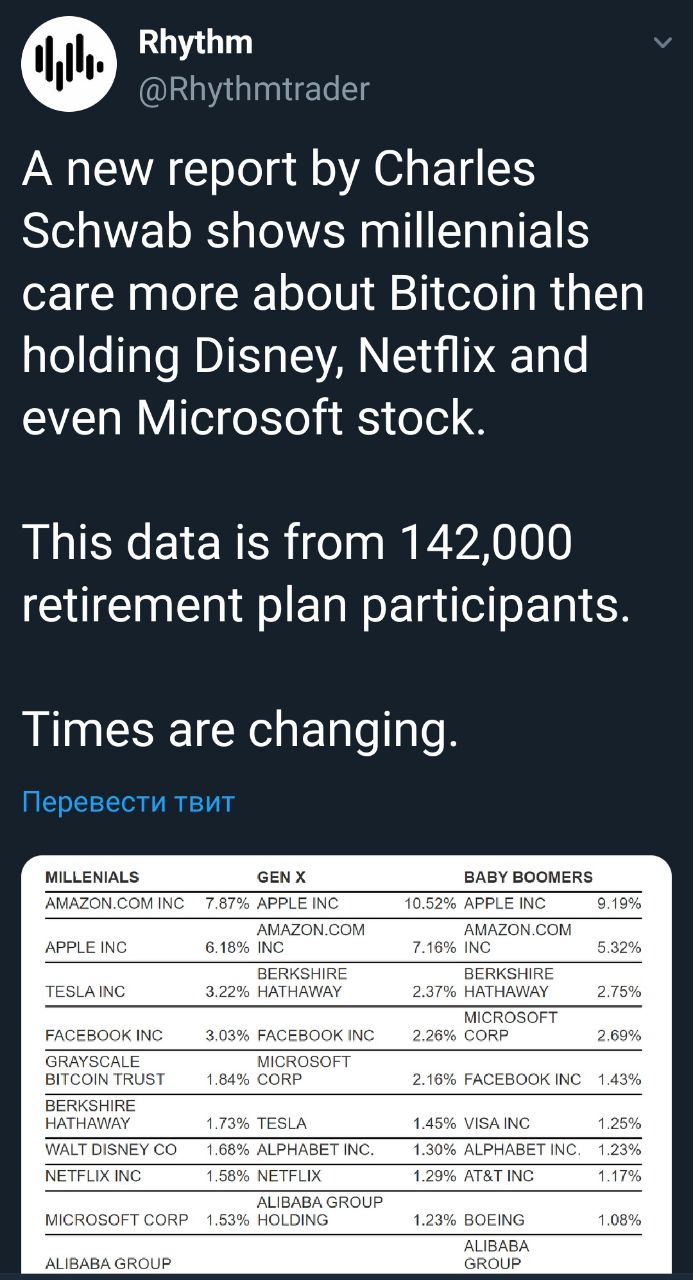This screenshot has width=693, height=1280.
Task: Tap the VISA INC boomers entry
Action: click(x=497, y=1123)
